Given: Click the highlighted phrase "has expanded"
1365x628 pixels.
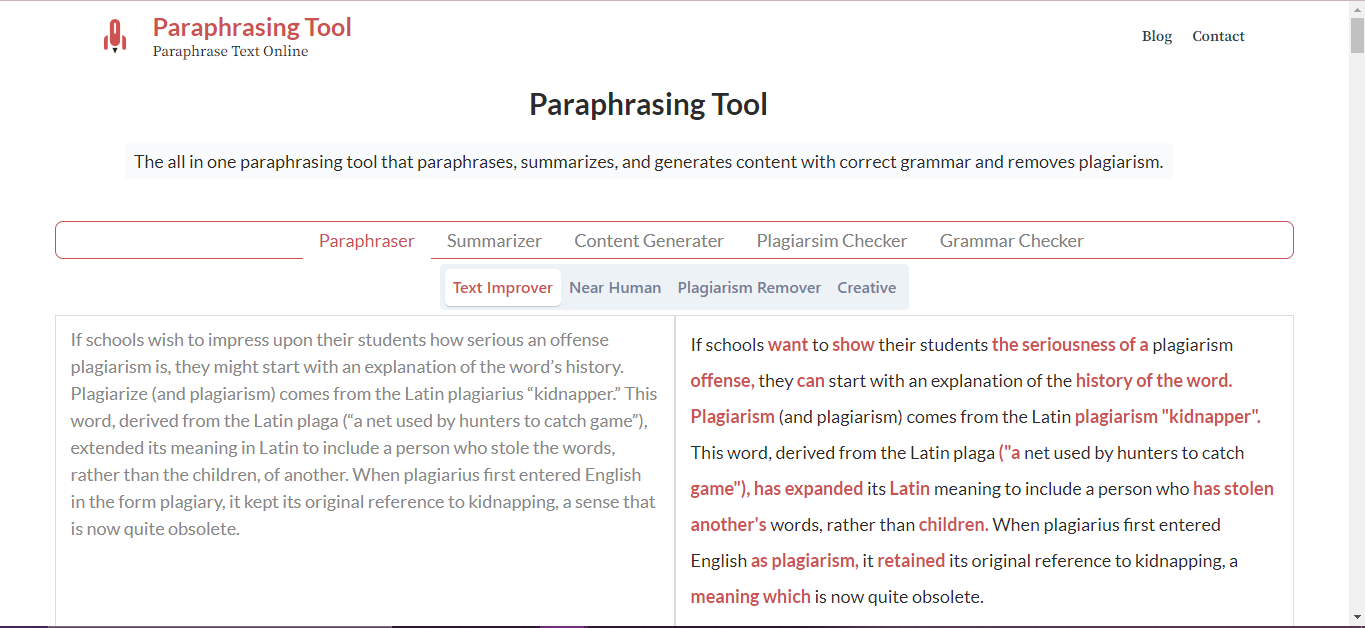Looking at the screenshot, I should 808,489.
